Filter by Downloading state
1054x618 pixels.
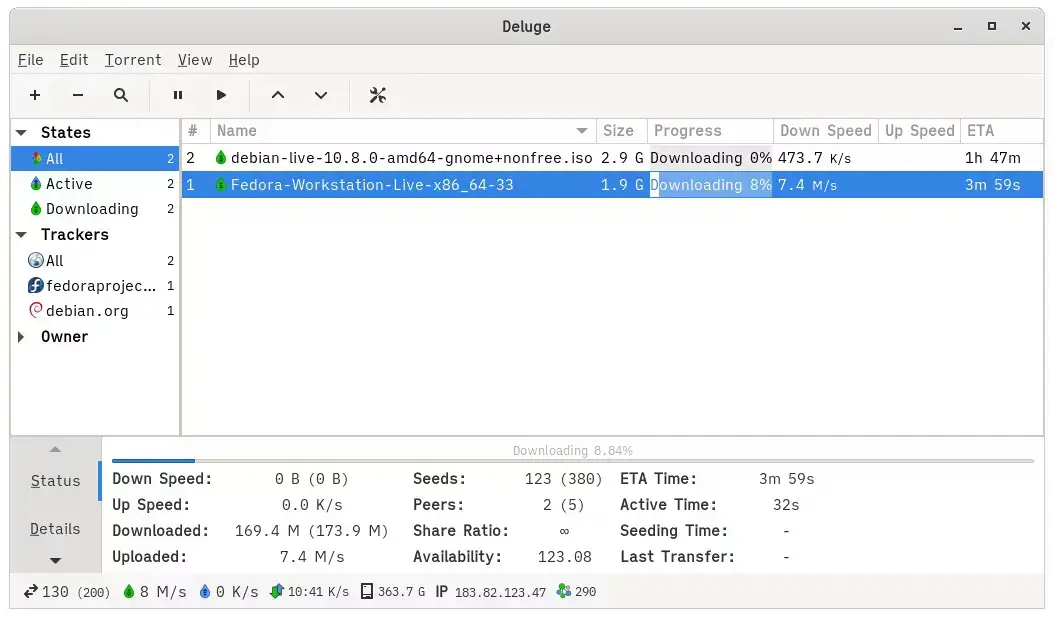click(x=95, y=209)
